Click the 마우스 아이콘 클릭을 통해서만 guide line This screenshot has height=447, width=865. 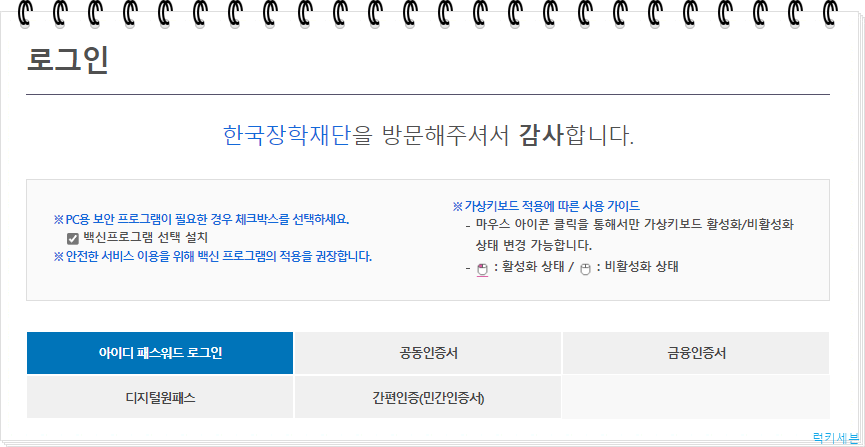pyautogui.click(x=634, y=225)
